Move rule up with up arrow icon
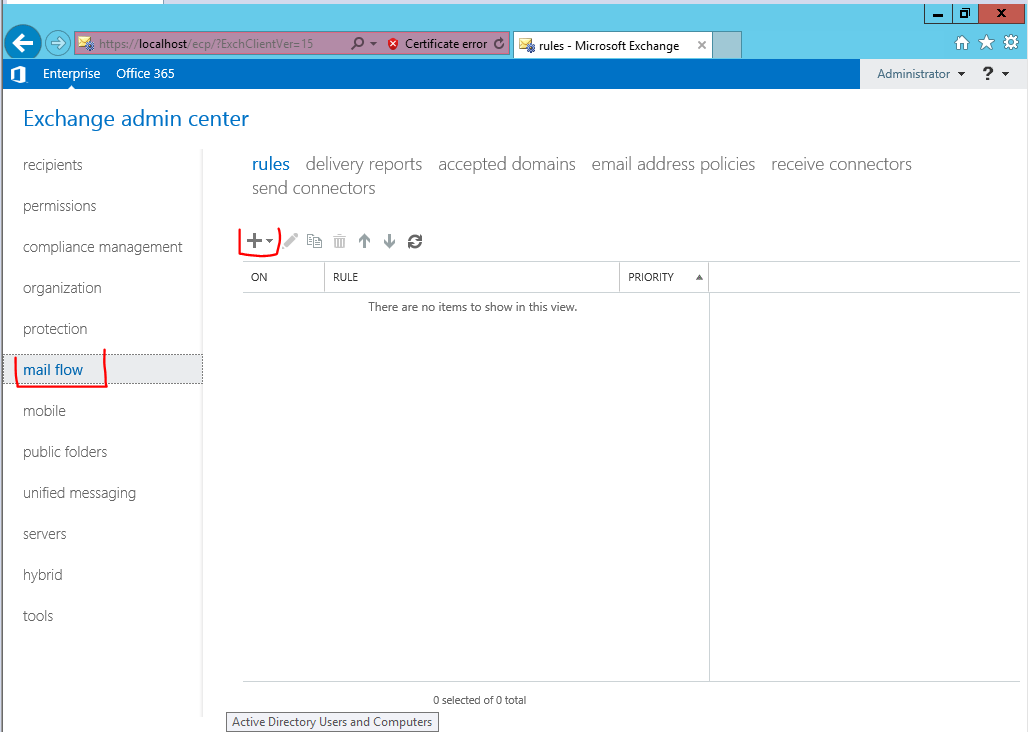1028x732 pixels. click(365, 241)
